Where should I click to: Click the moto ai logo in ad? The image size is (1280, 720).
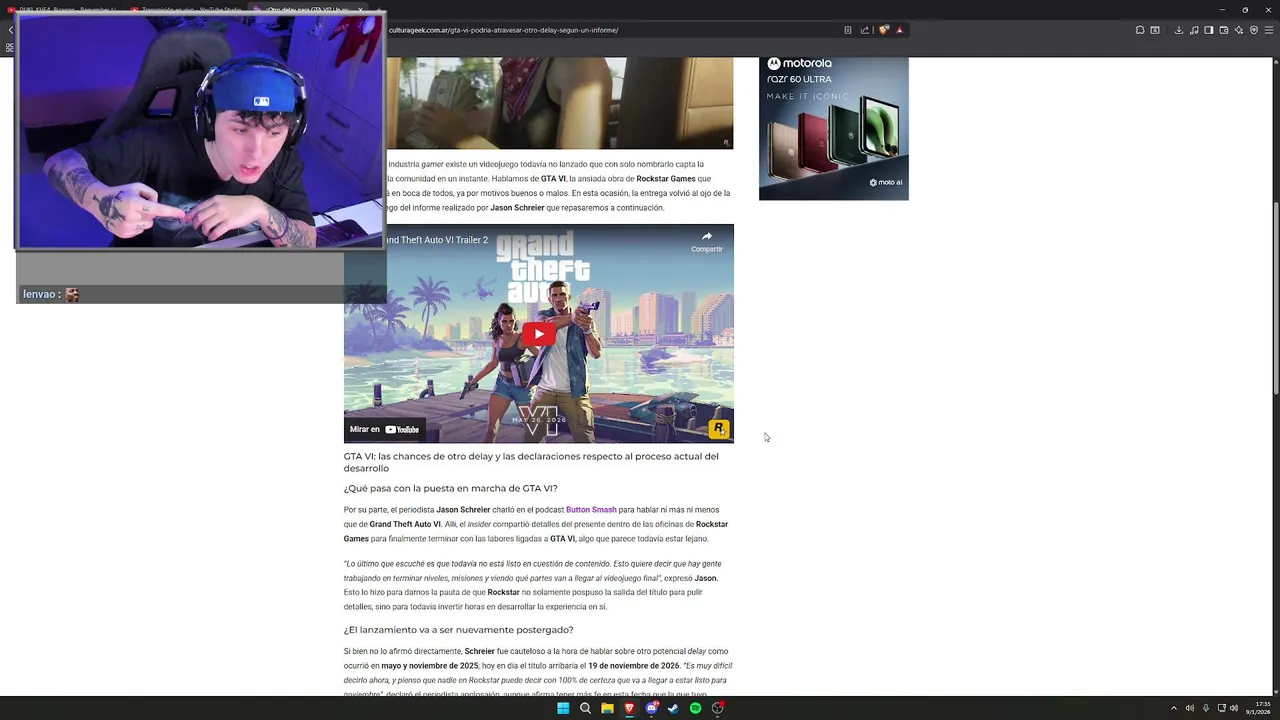[x=887, y=182]
